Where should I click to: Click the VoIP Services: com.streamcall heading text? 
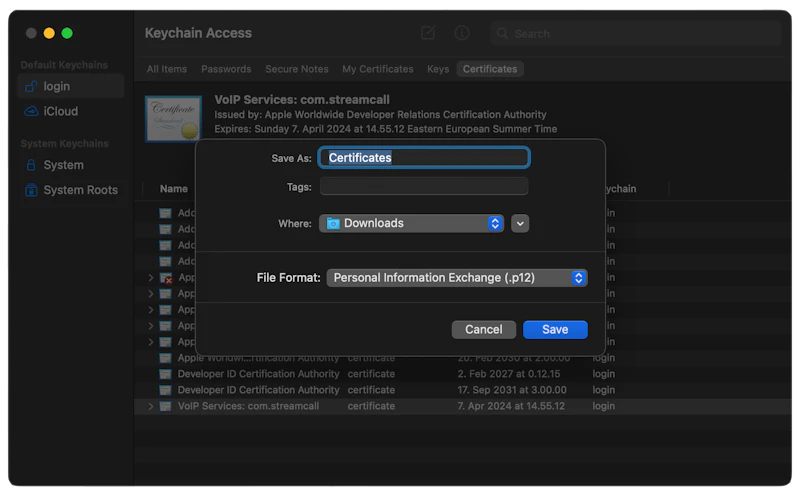coord(302,100)
